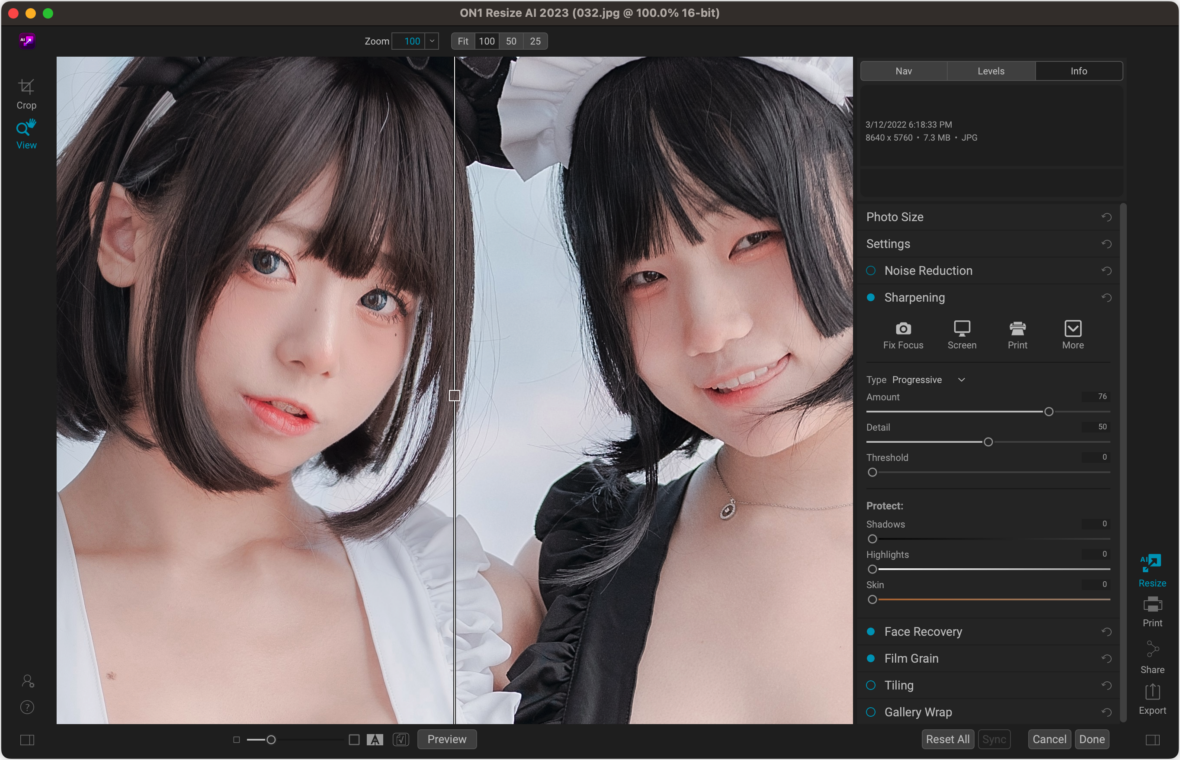1180x760 pixels.
Task: Adjust the Protect Skin slider
Action: (x=872, y=600)
